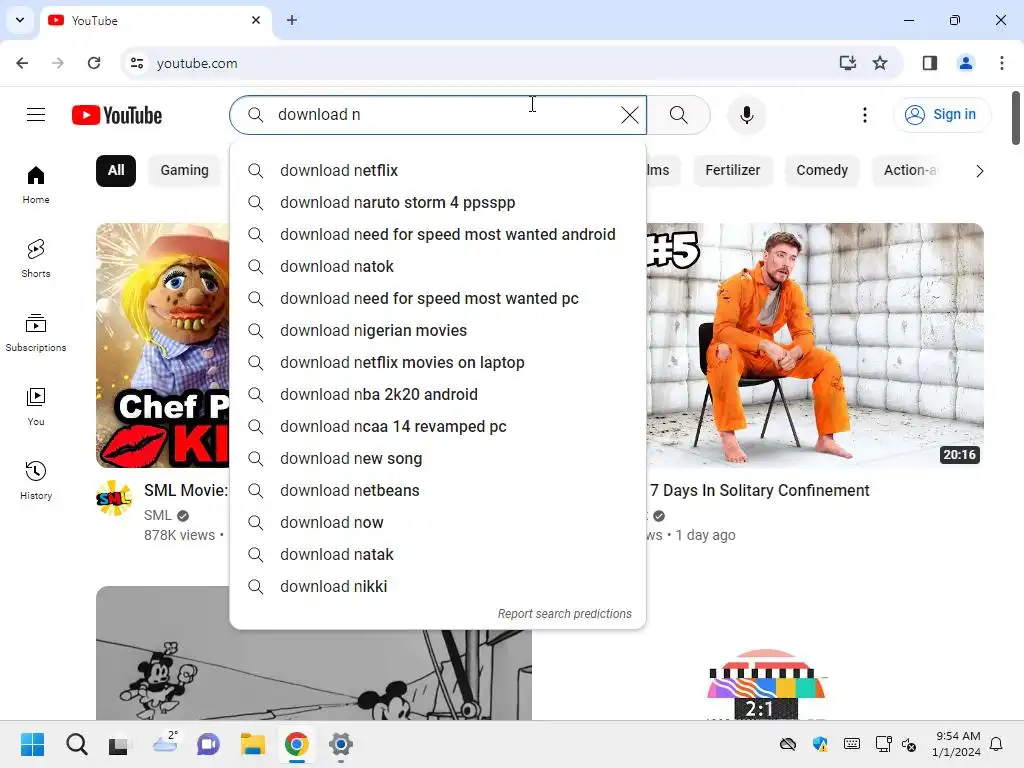Open YouTube settings three-dot menu
The image size is (1024, 768).
click(x=865, y=115)
